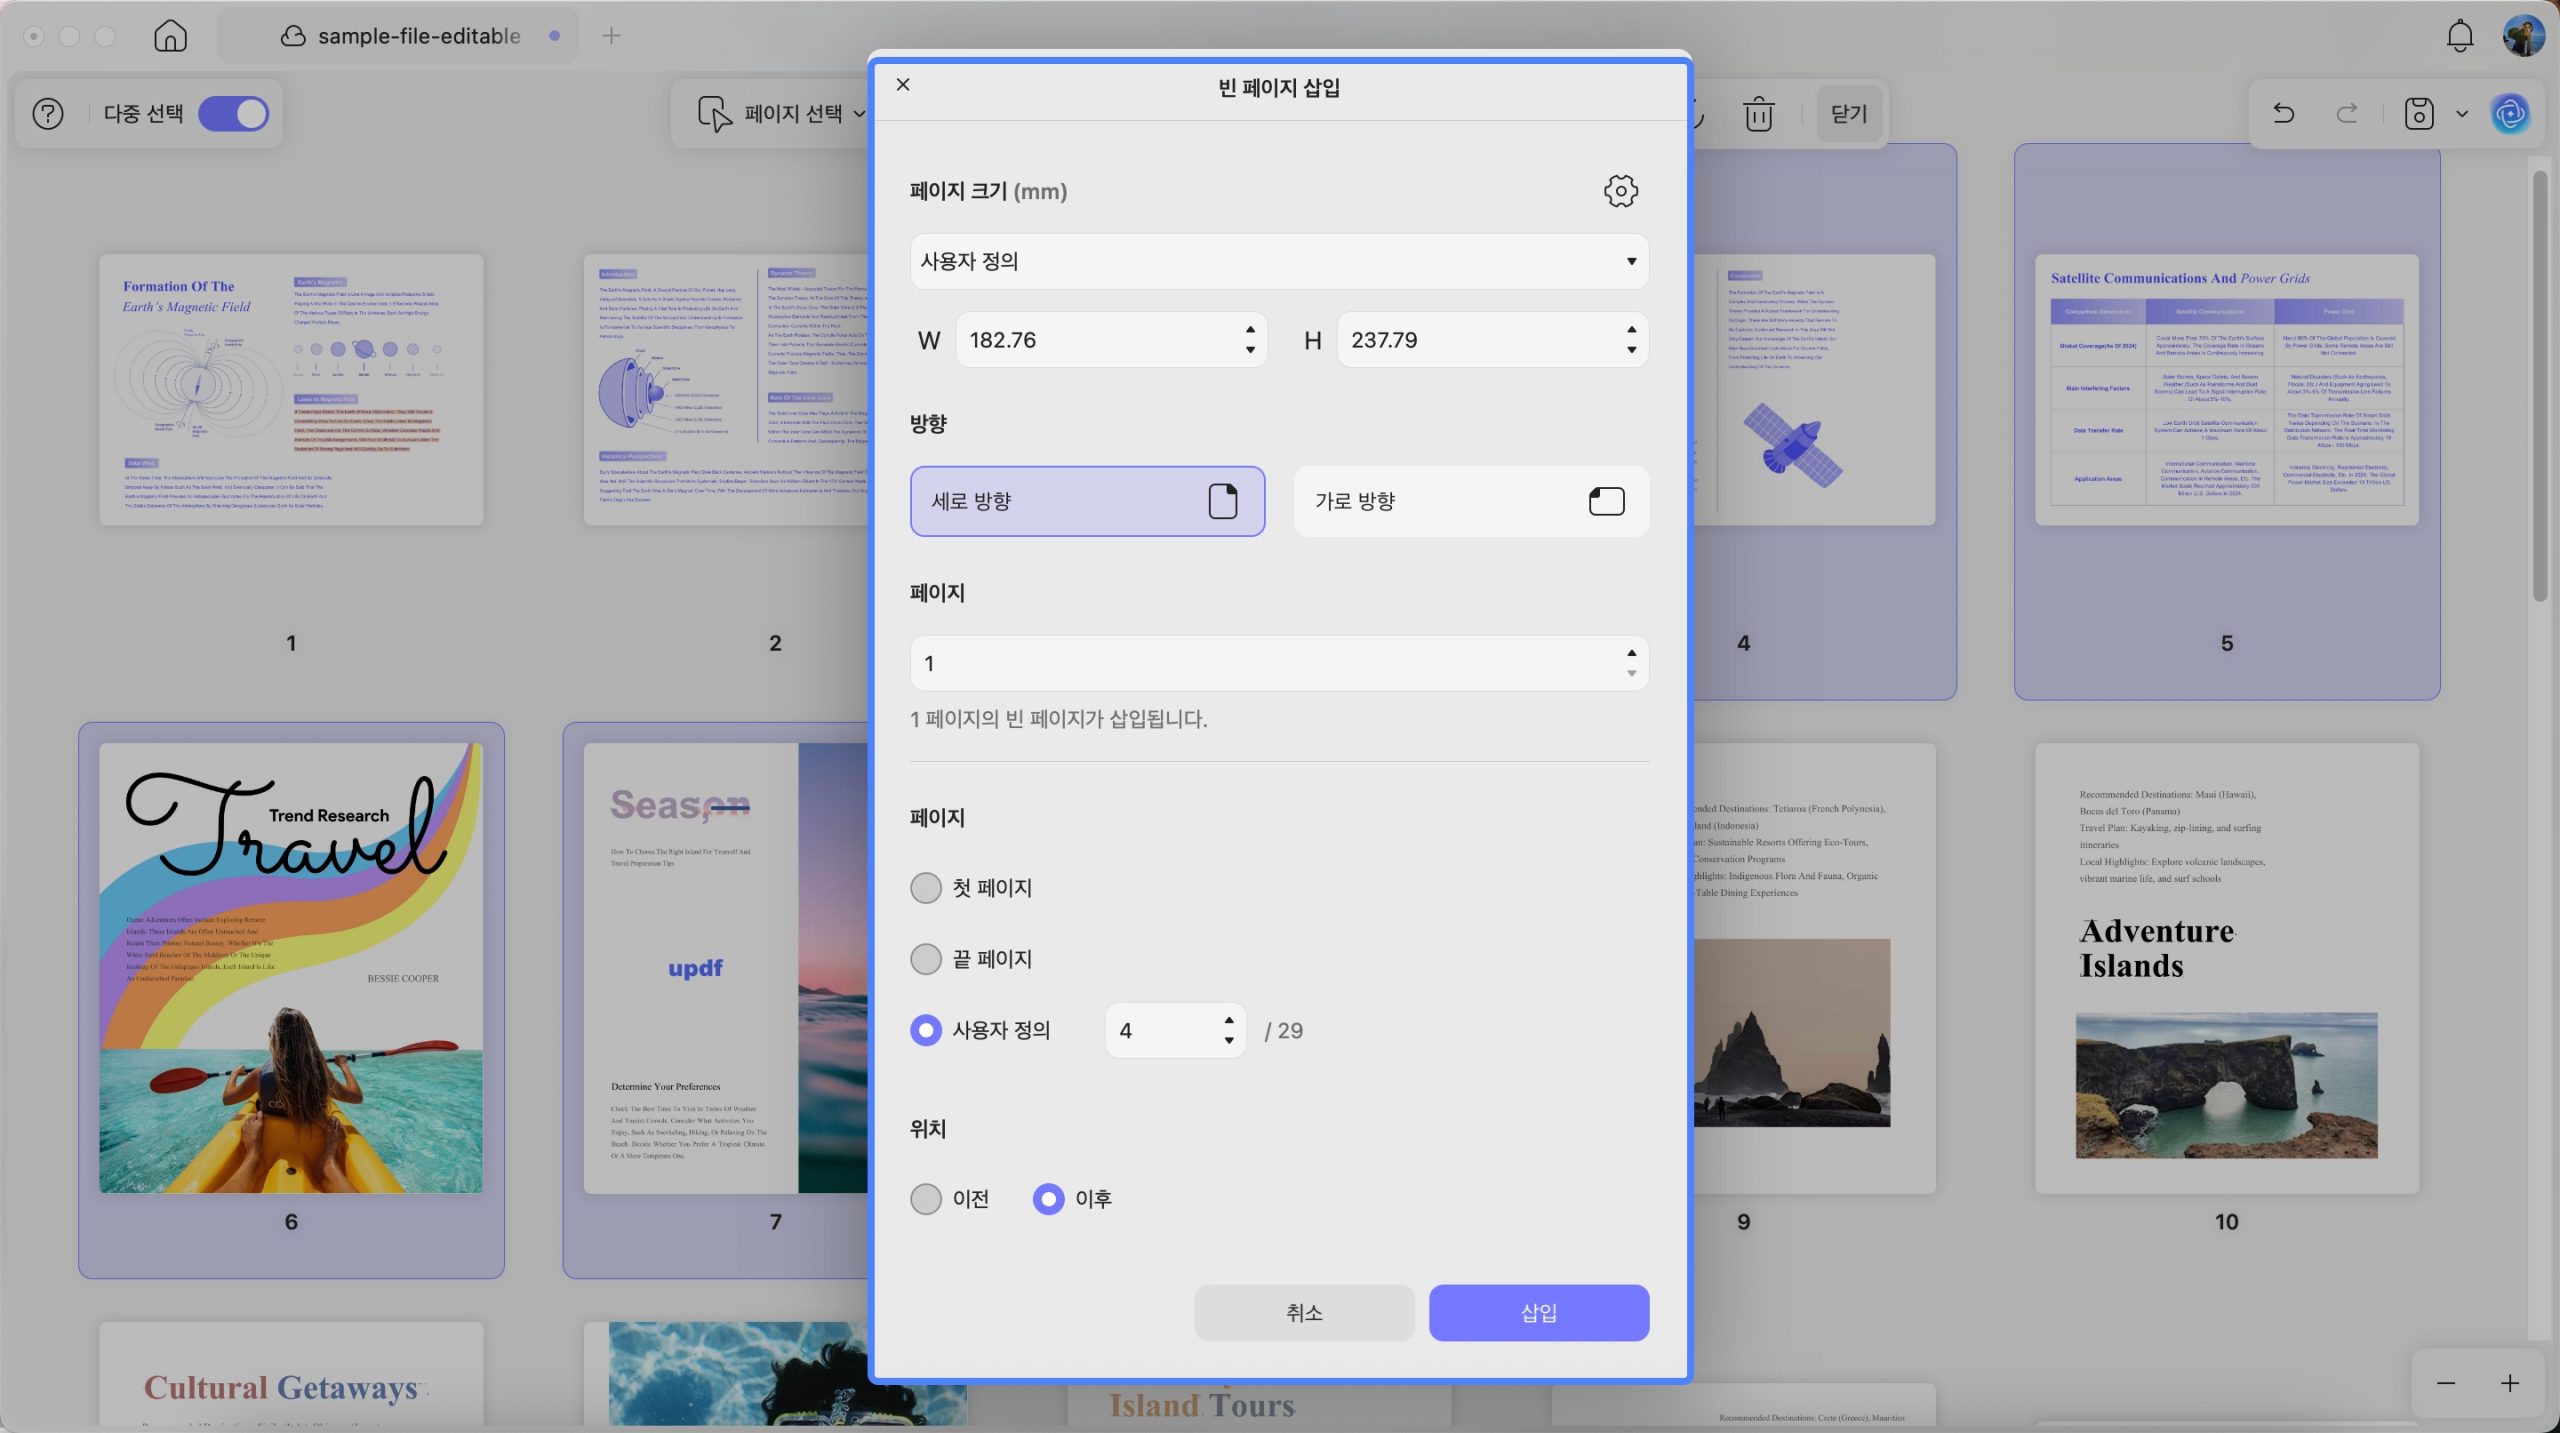The image size is (2560, 1433).
Task: Zoom in thumbnails with plus
Action: tap(2510, 1383)
